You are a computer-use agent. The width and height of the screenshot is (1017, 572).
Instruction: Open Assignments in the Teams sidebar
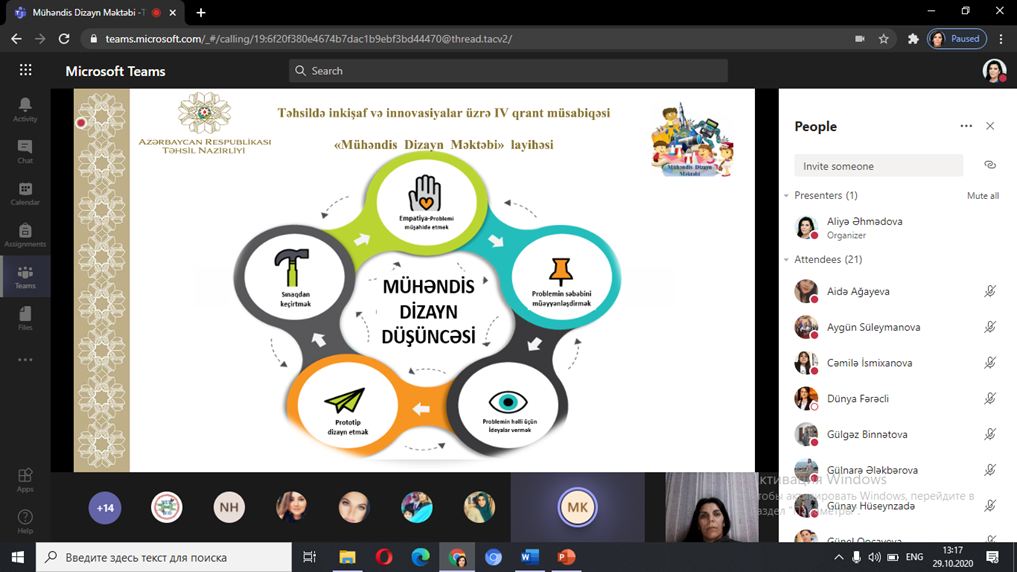[x=25, y=235]
